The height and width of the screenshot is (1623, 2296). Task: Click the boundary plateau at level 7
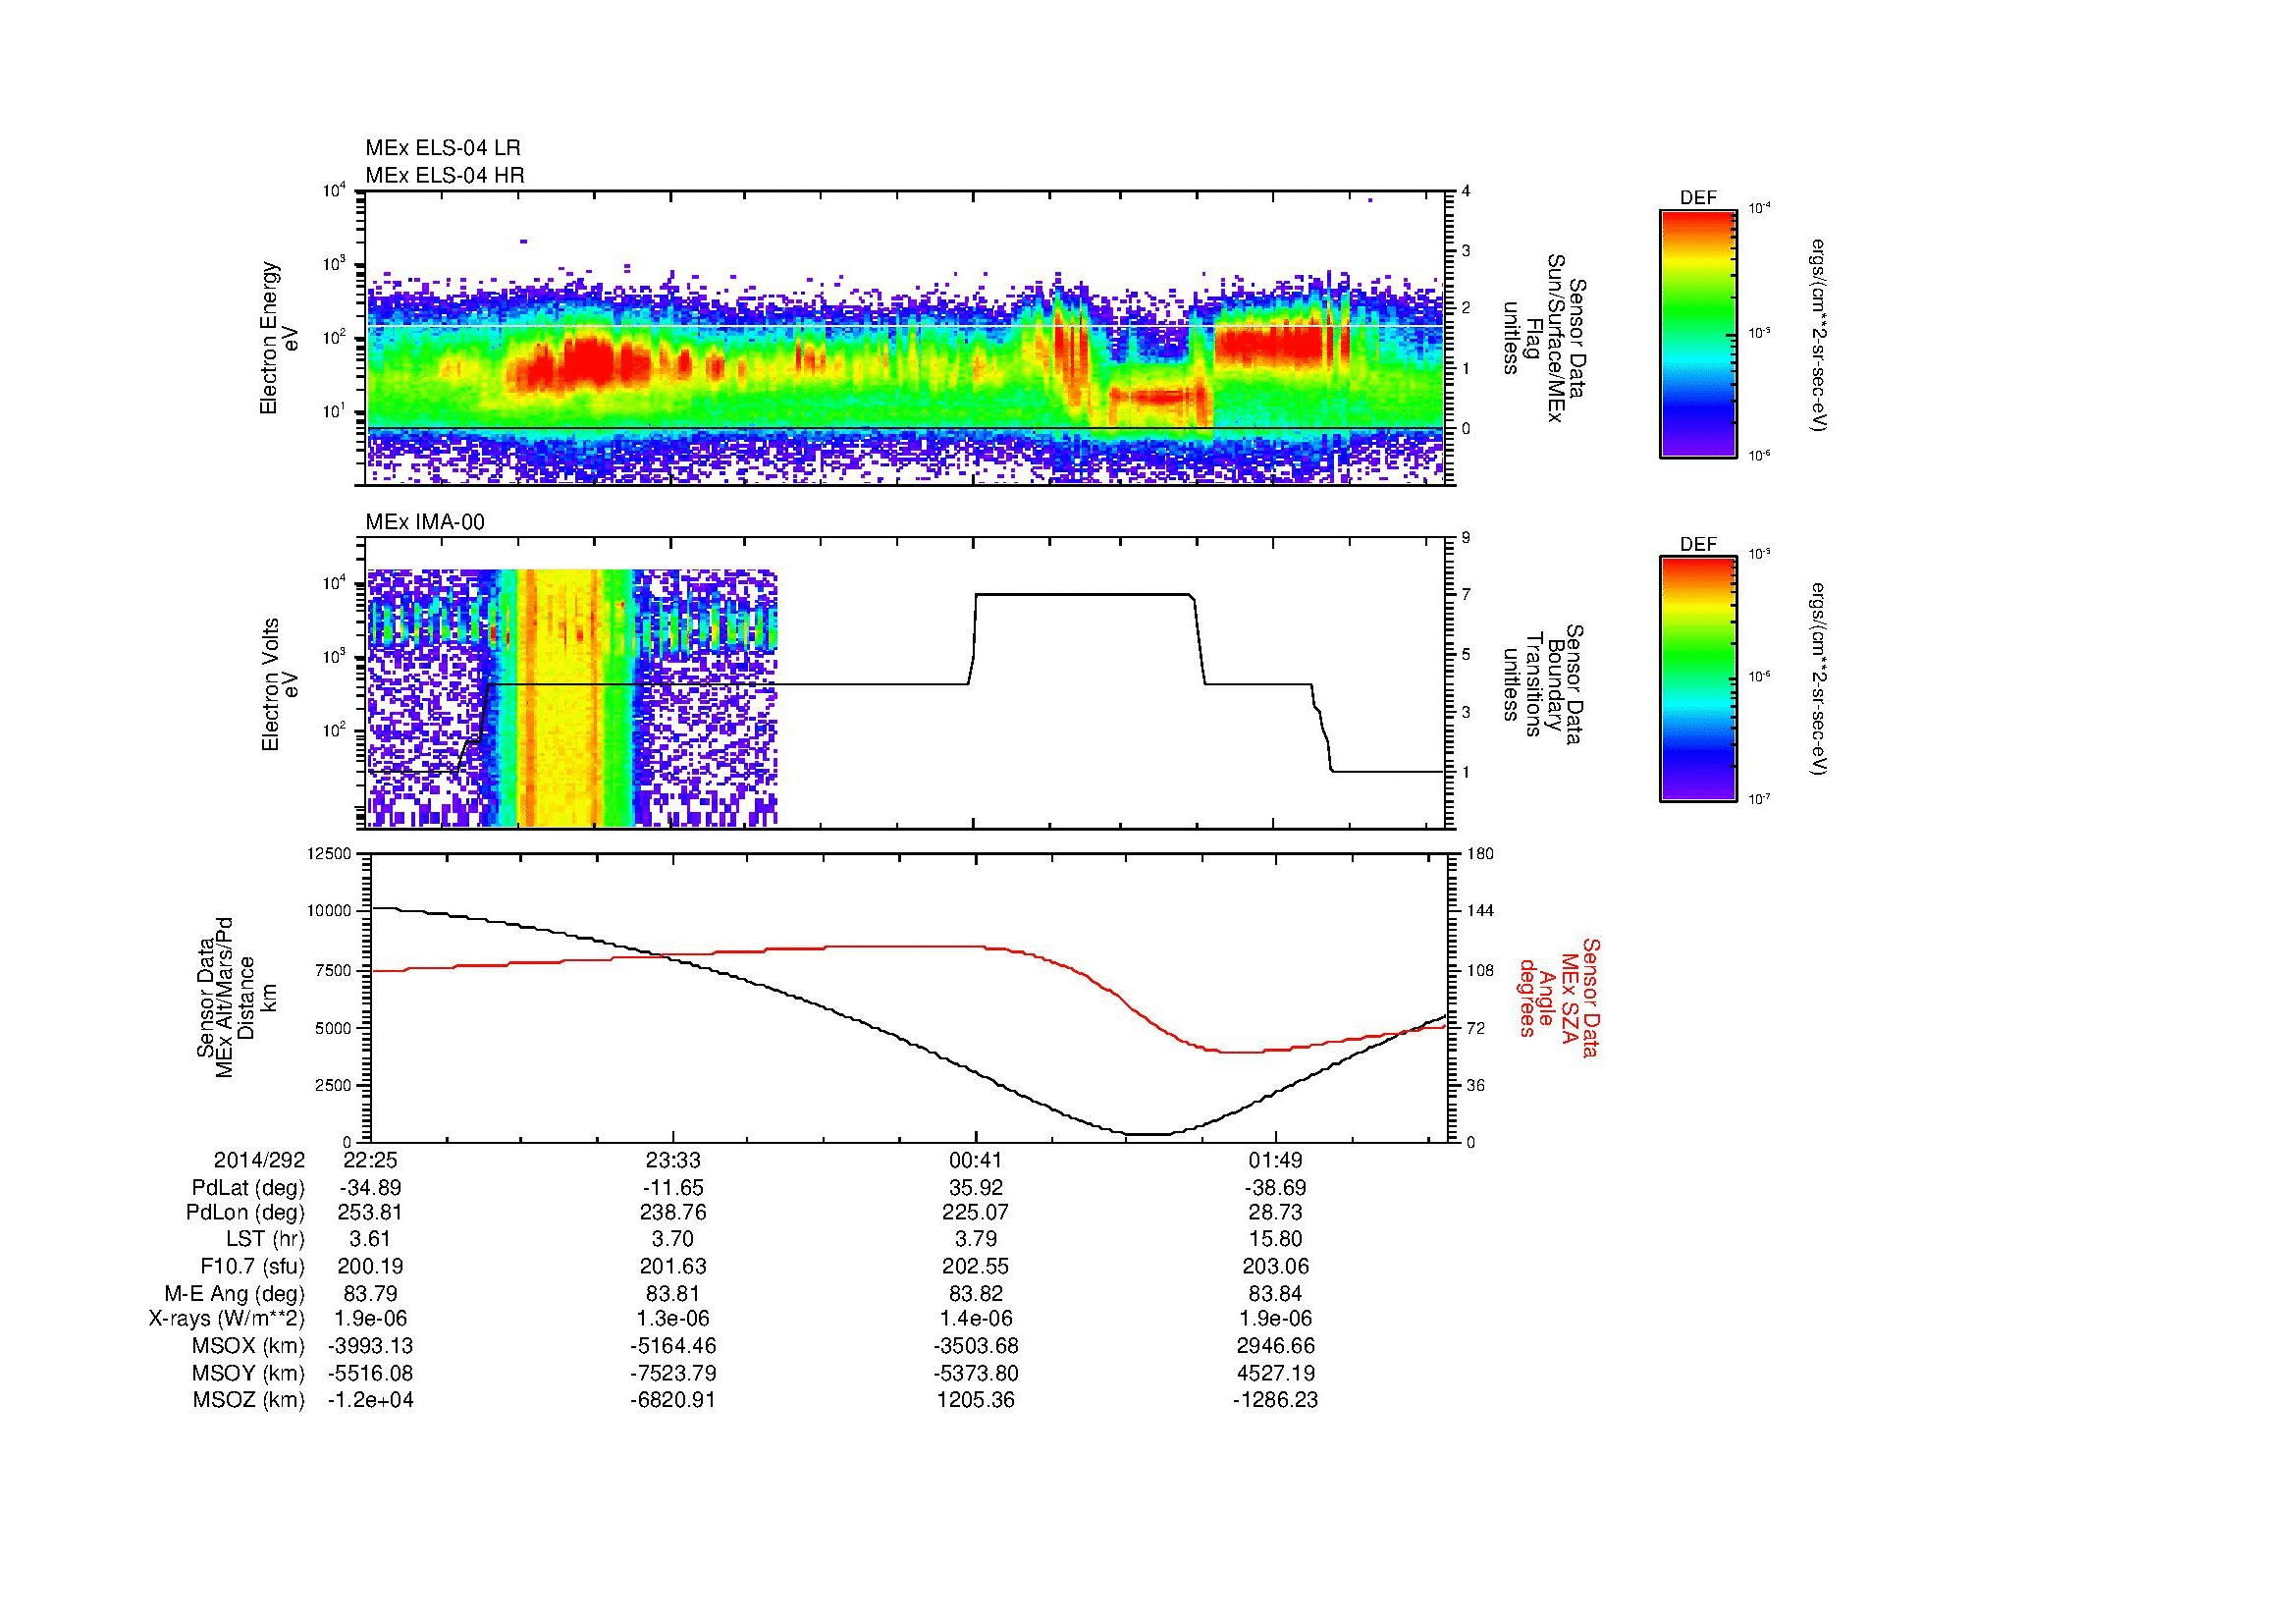tap(1083, 595)
